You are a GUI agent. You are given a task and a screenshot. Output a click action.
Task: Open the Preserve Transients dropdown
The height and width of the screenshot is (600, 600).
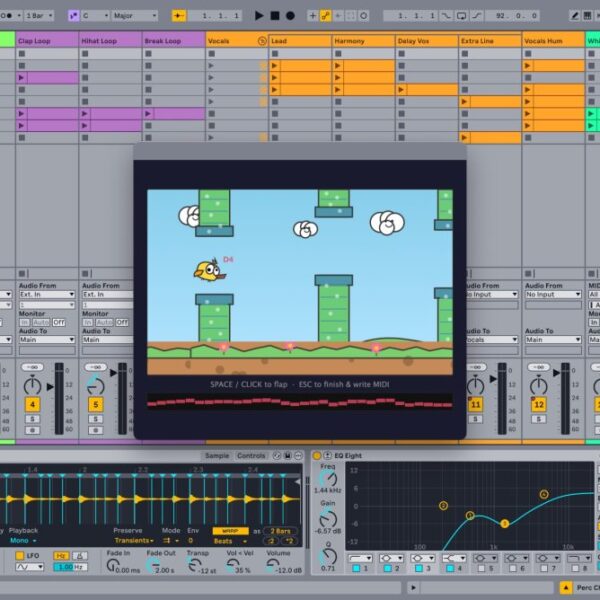click(x=134, y=541)
